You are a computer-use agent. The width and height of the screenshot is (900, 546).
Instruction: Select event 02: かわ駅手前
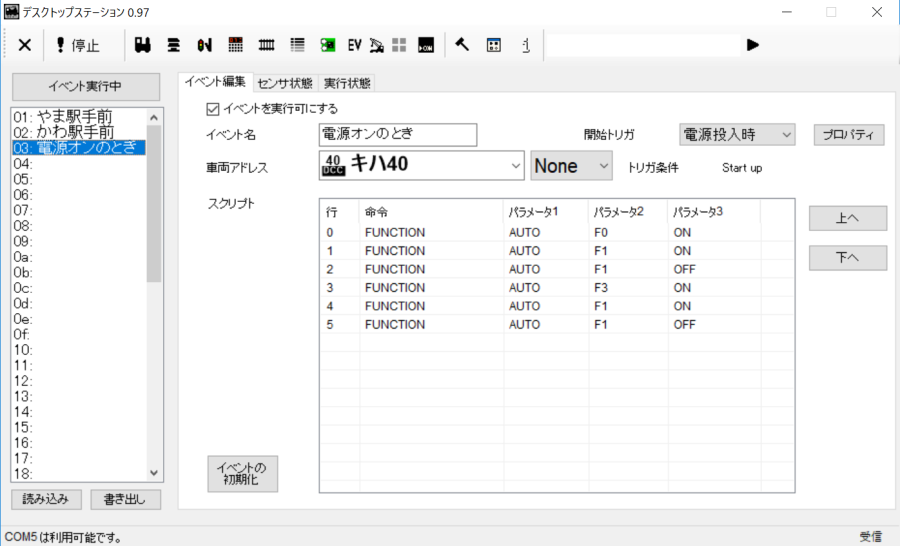coord(79,132)
